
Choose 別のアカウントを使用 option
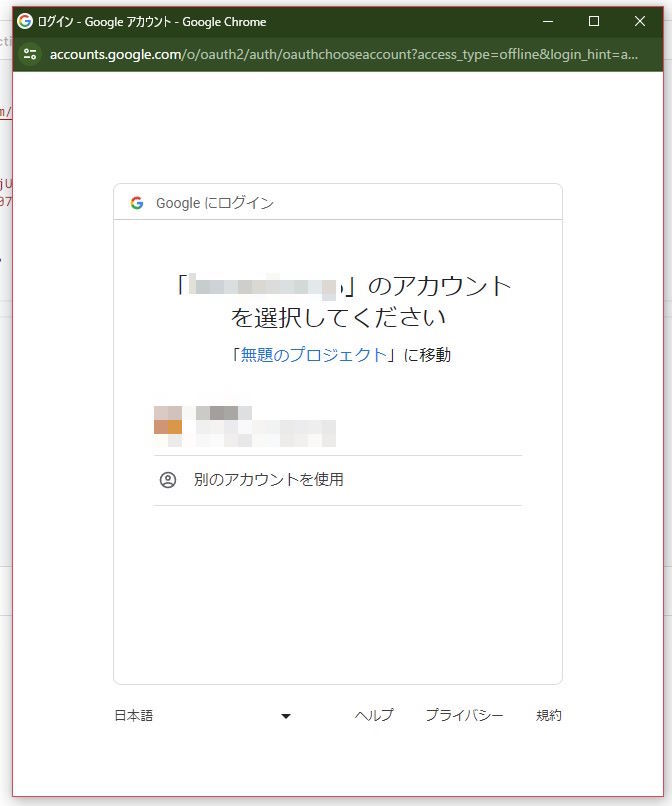point(338,480)
